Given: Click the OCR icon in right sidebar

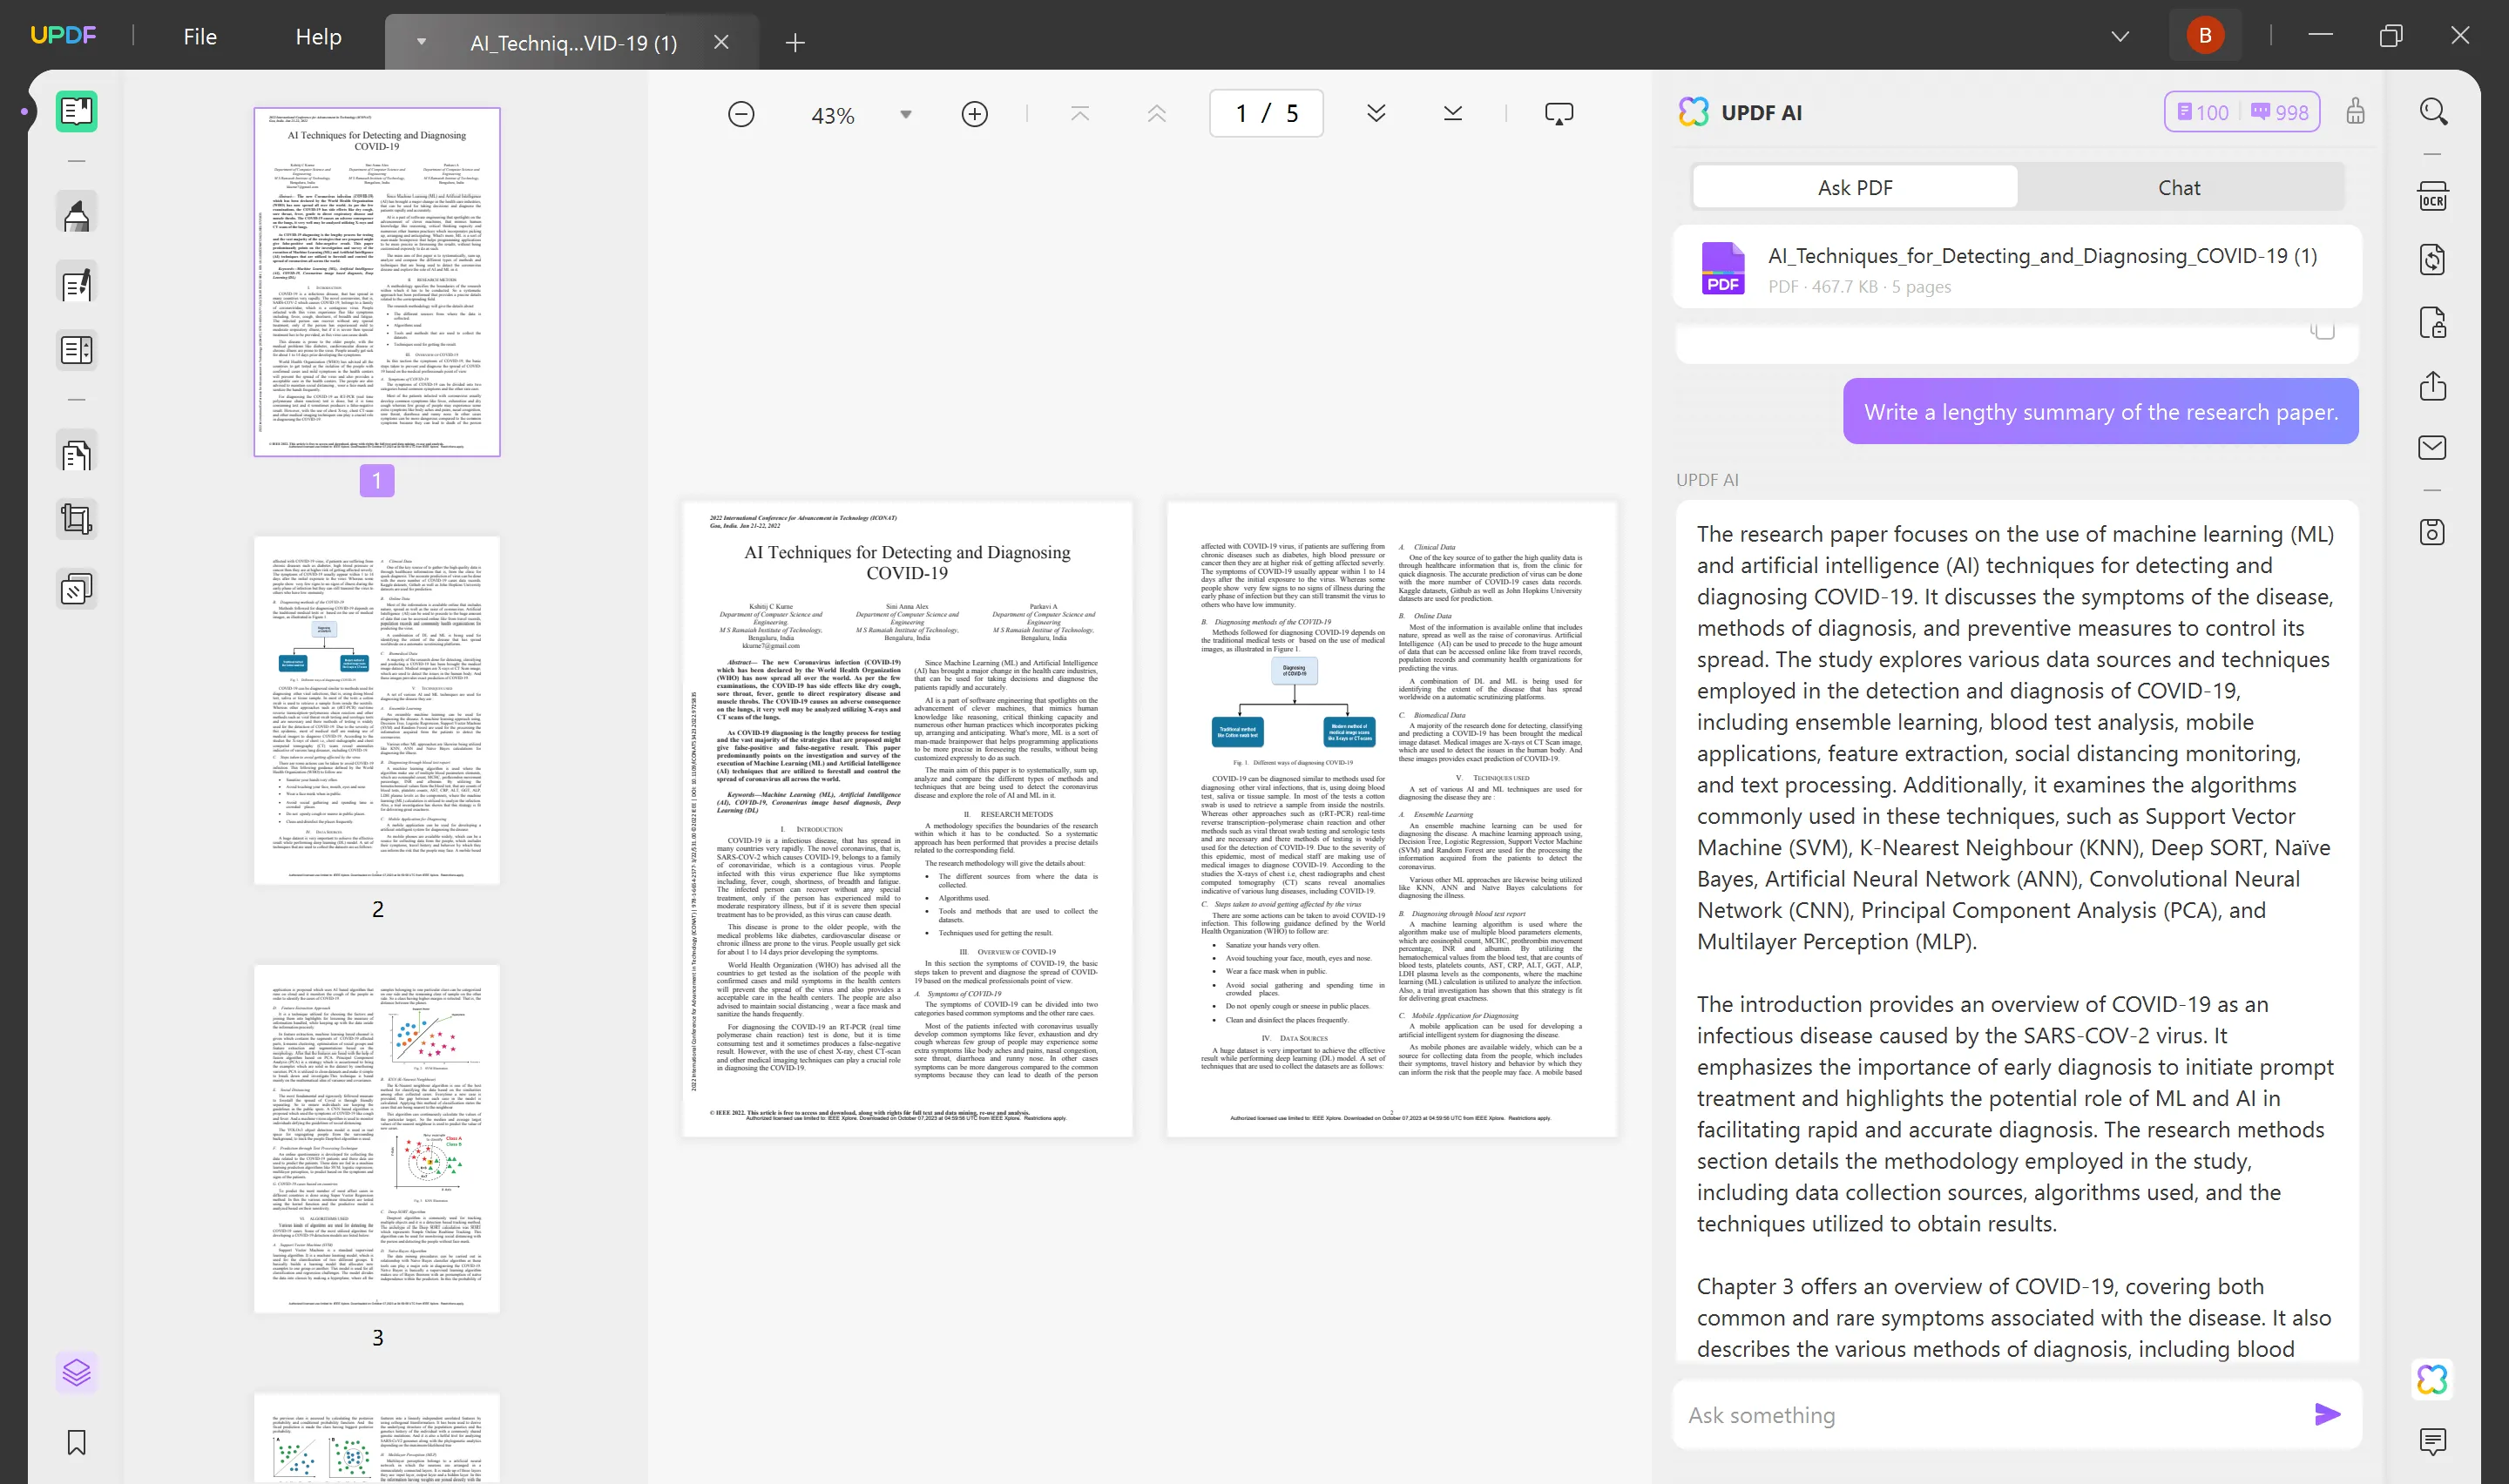Looking at the screenshot, I should tap(2432, 197).
